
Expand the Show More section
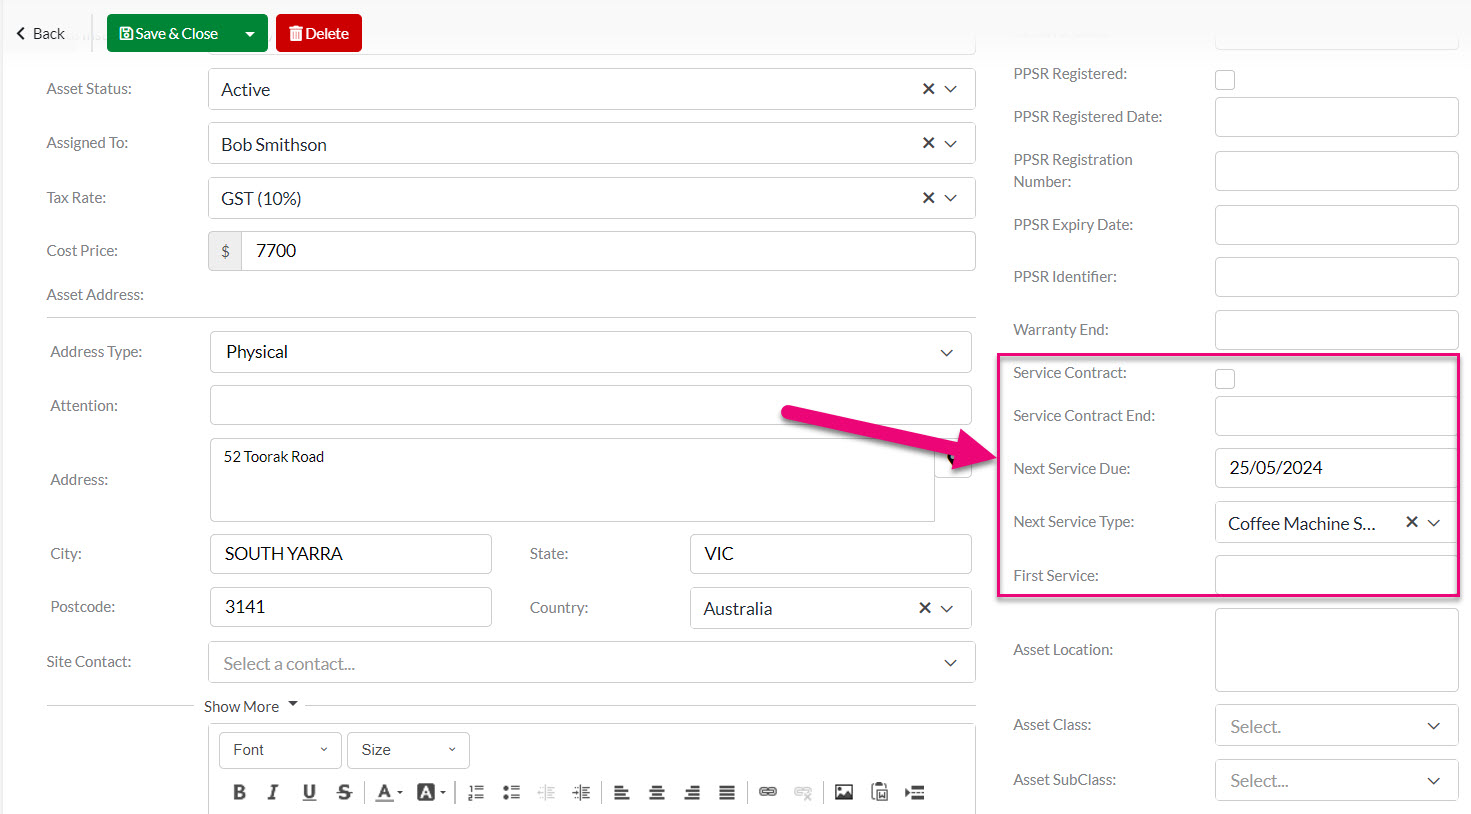click(250, 706)
